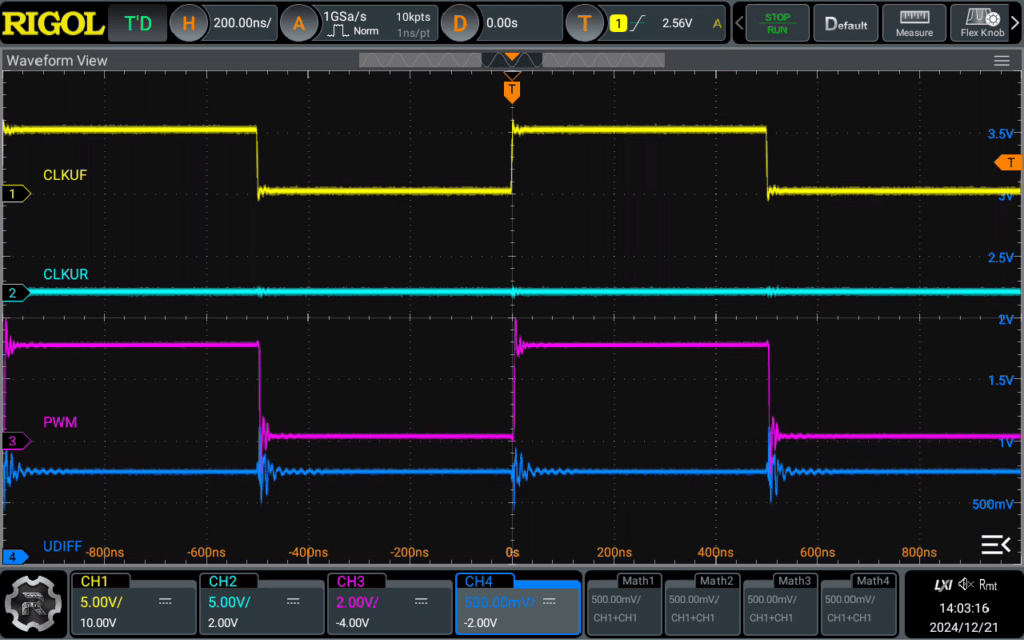Expand the toolbar with the right chevron
1024x643 pixels.
pyautogui.click(x=1016, y=23)
